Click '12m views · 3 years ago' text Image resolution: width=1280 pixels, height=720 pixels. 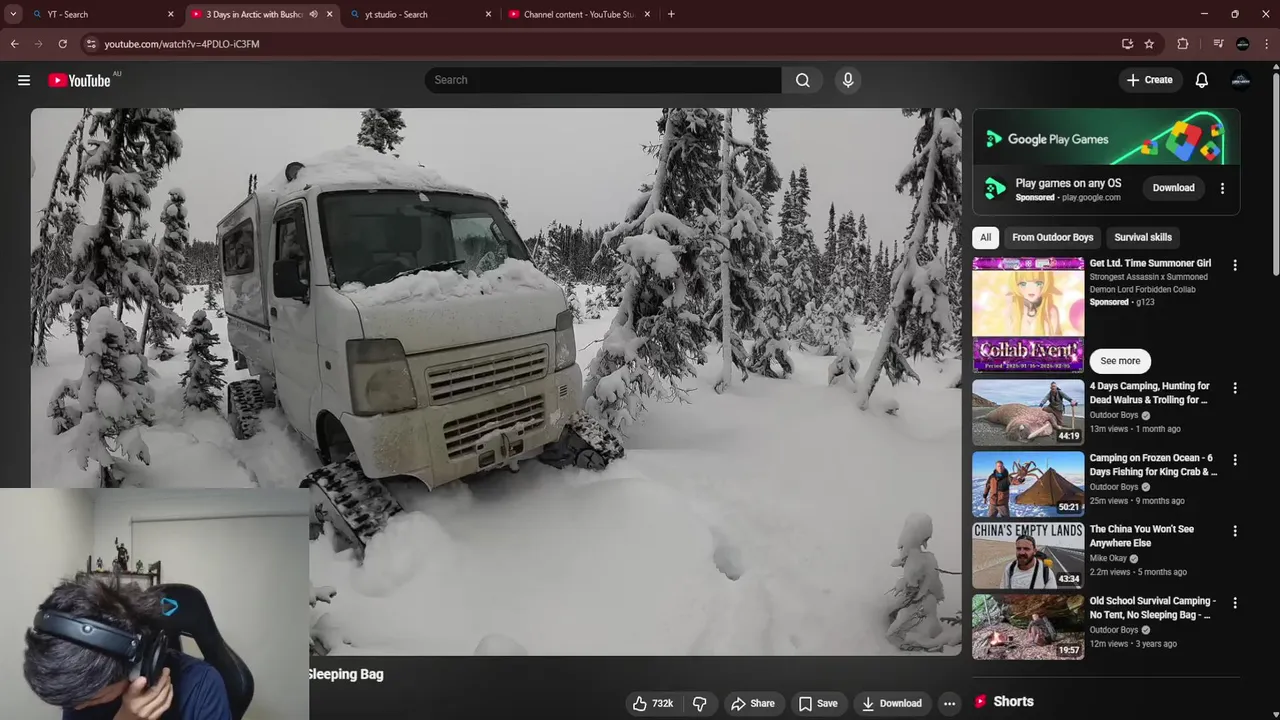click(x=1133, y=644)
